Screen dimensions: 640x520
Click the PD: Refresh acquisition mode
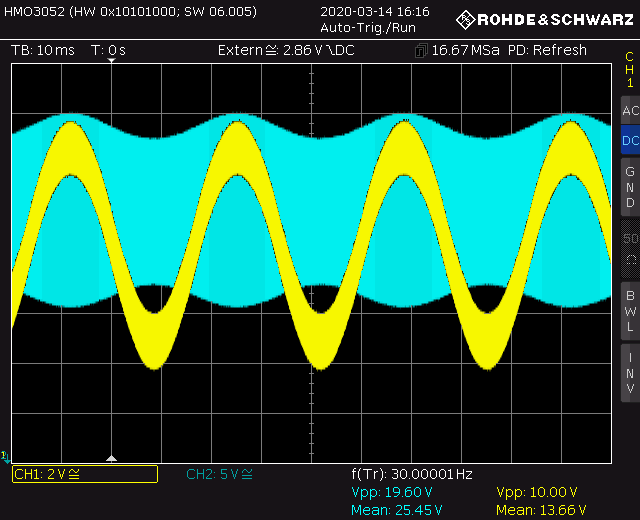tap(547, 50)
